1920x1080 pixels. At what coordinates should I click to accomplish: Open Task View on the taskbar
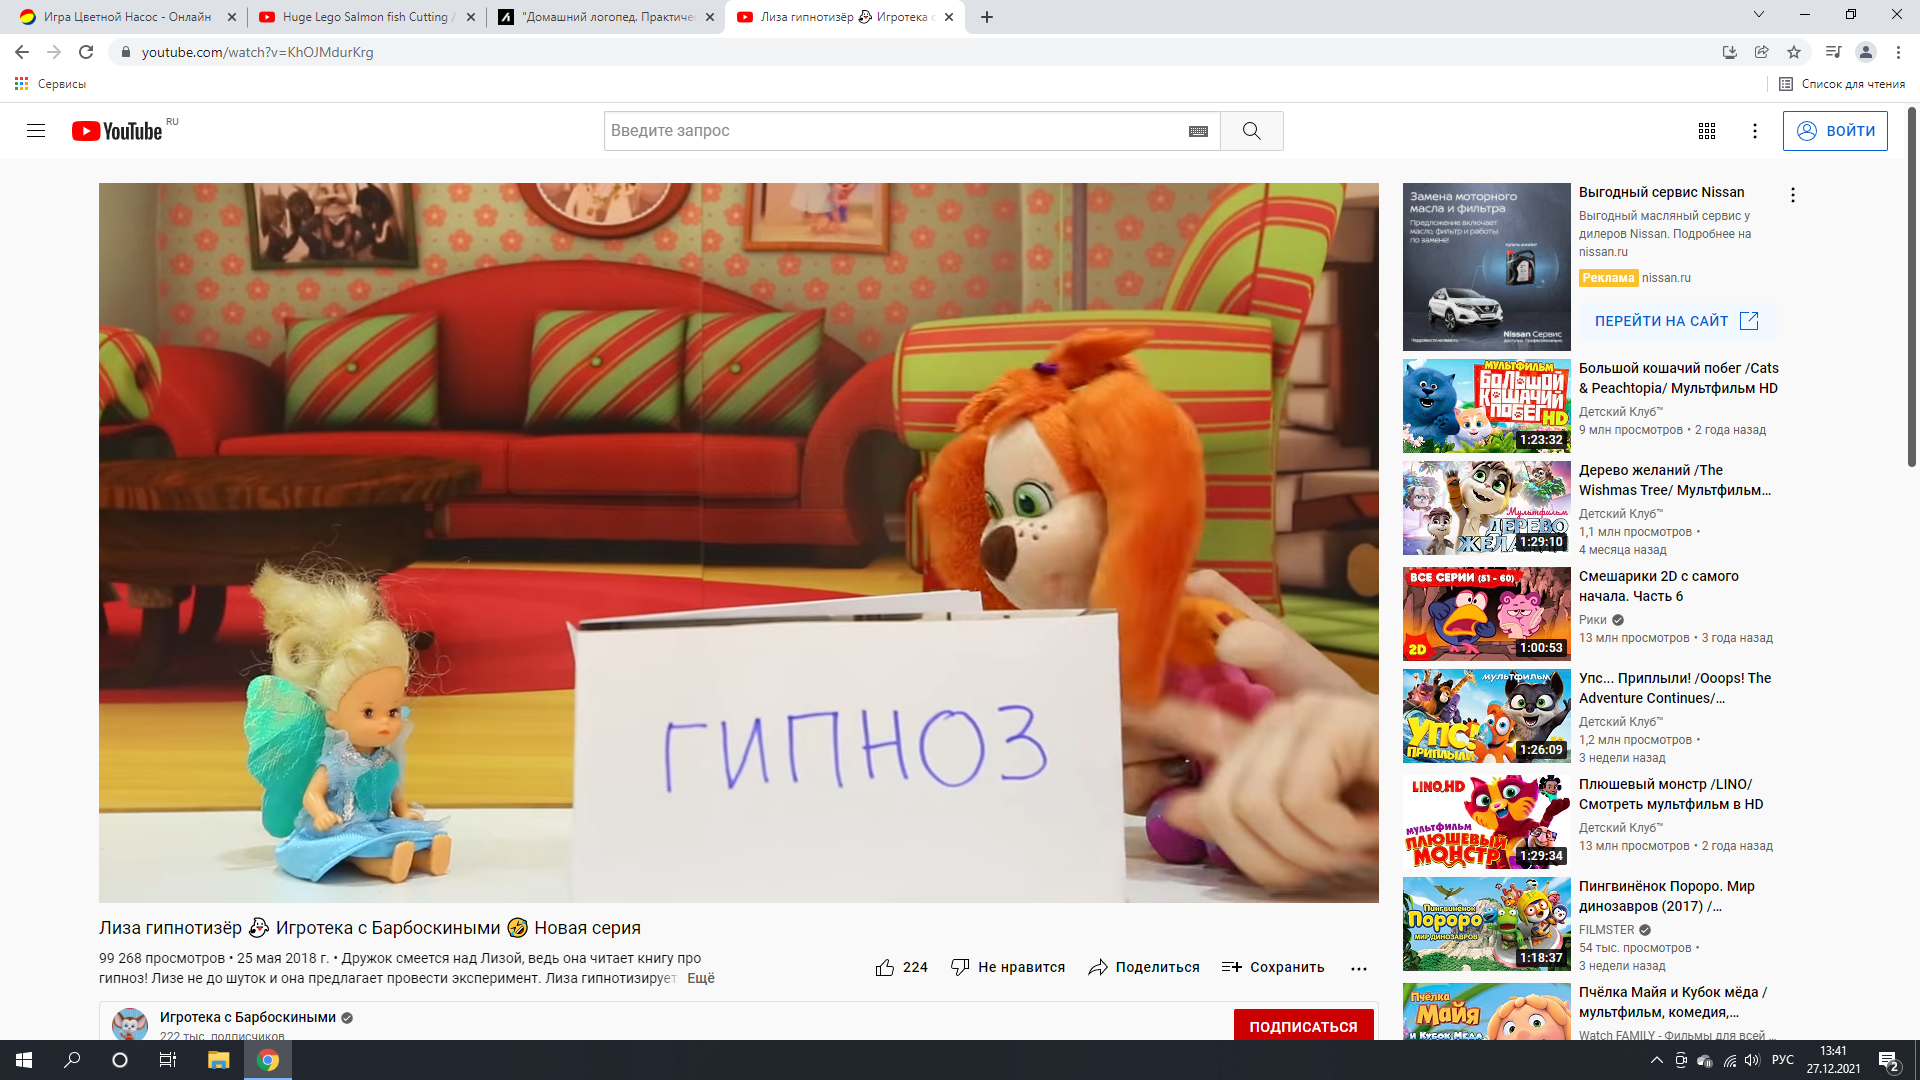[168, 1060]
